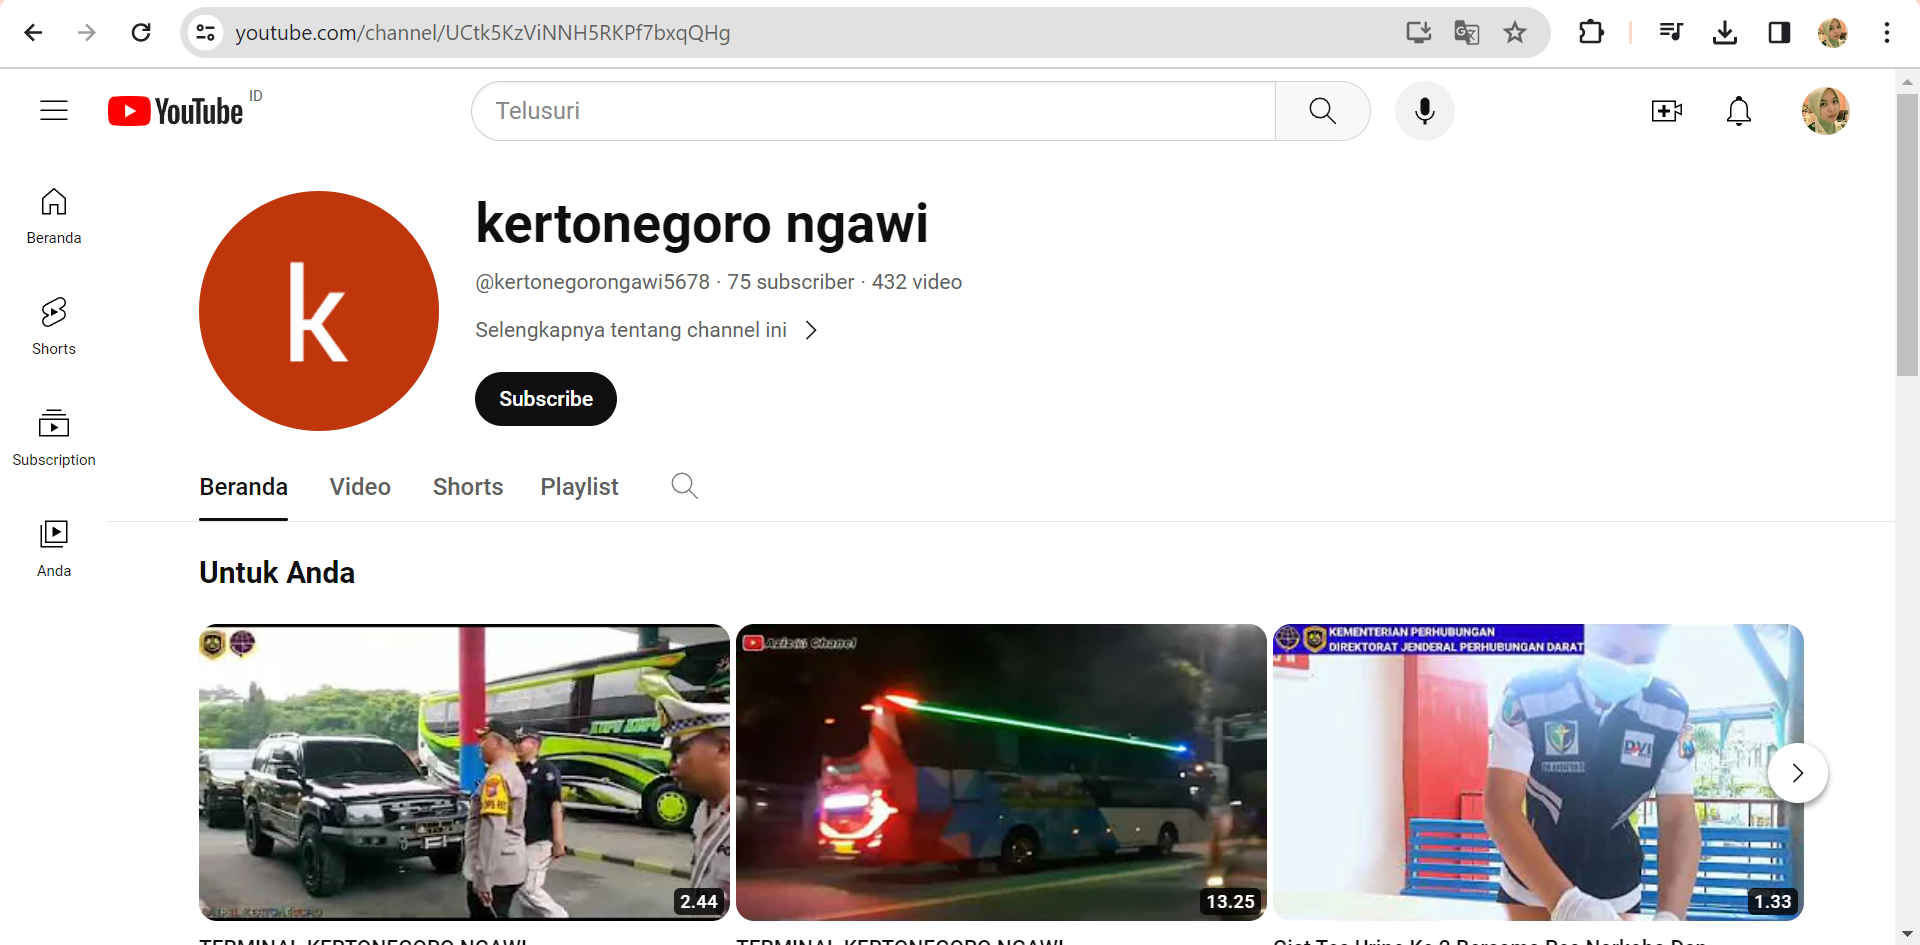
Task: Open the Chrome three-dot menu
Action: [1886, 33]
